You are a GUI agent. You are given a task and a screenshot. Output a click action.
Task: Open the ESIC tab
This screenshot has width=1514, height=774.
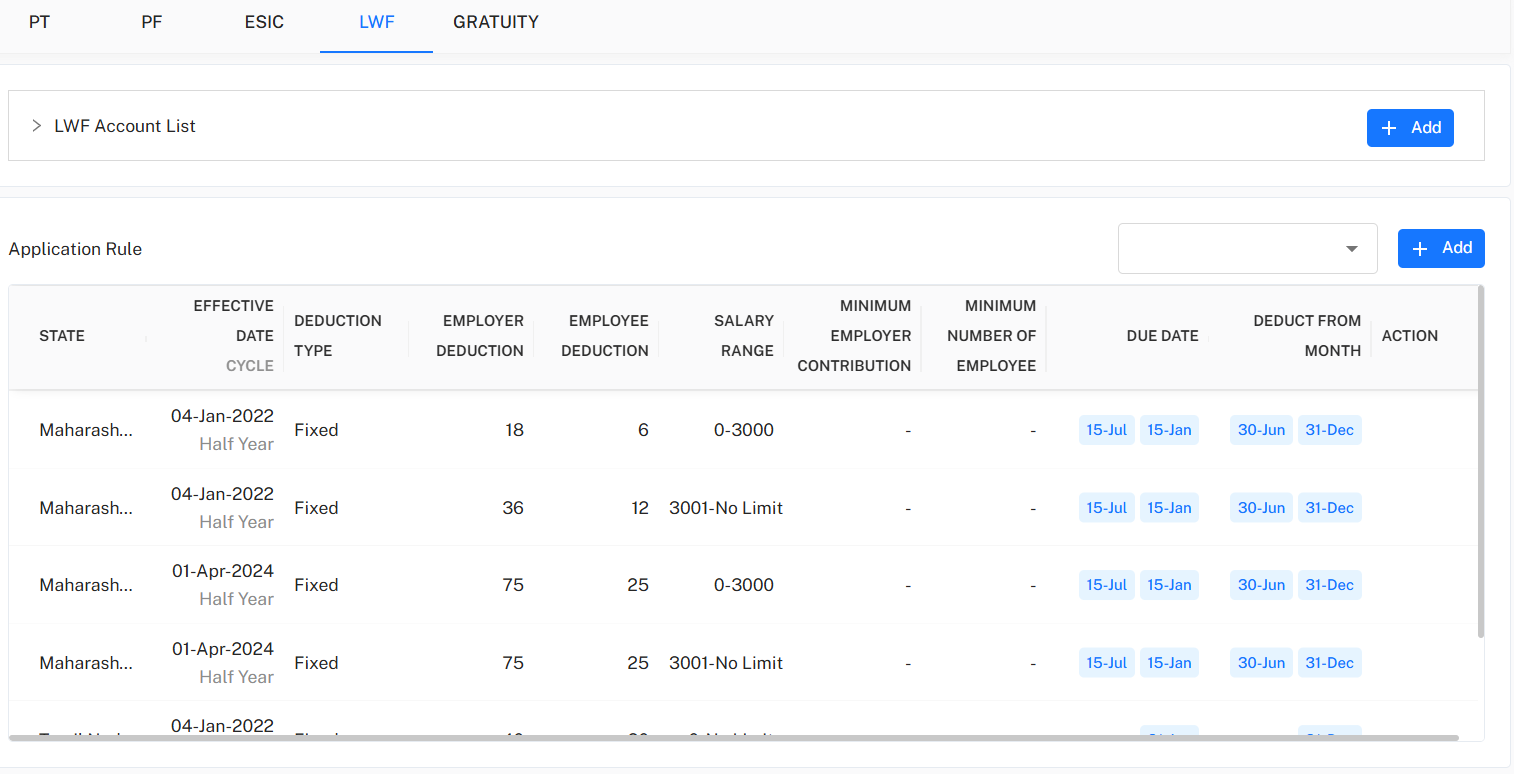[x=264, y=22]
